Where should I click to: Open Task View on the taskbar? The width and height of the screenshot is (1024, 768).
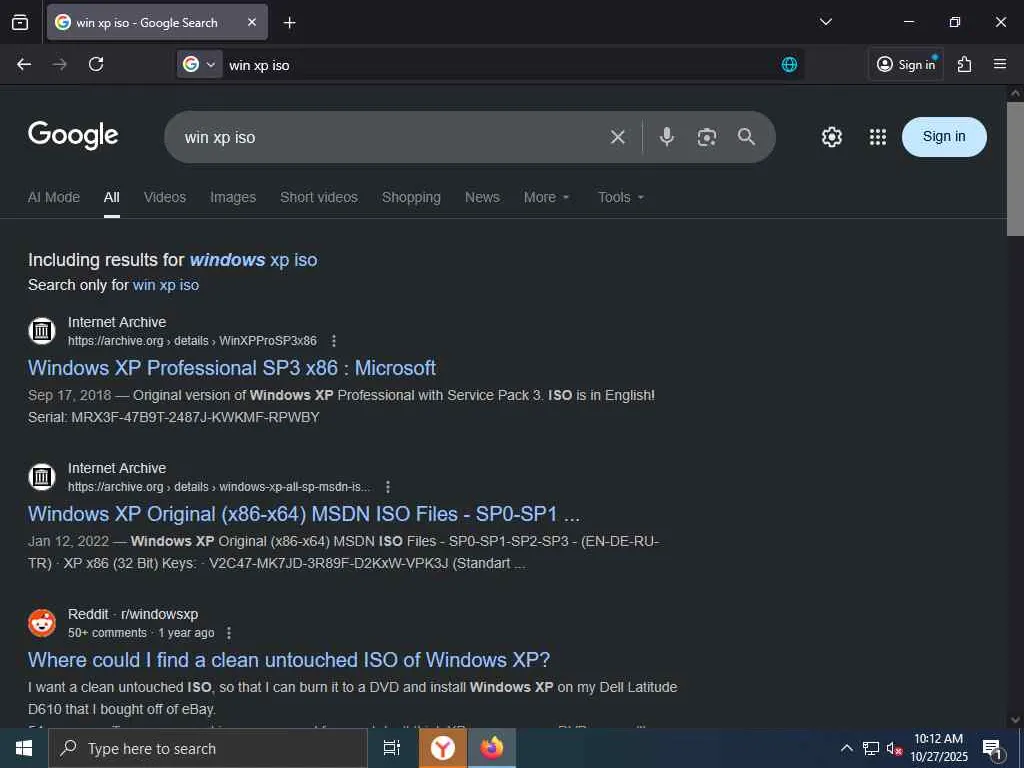(x=392, y=748)
